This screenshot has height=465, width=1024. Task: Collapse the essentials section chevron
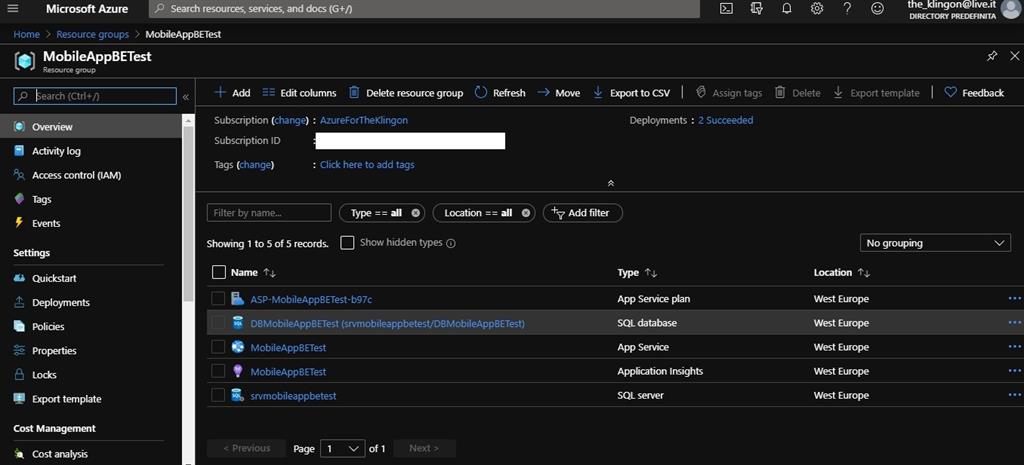pos(611,184)
